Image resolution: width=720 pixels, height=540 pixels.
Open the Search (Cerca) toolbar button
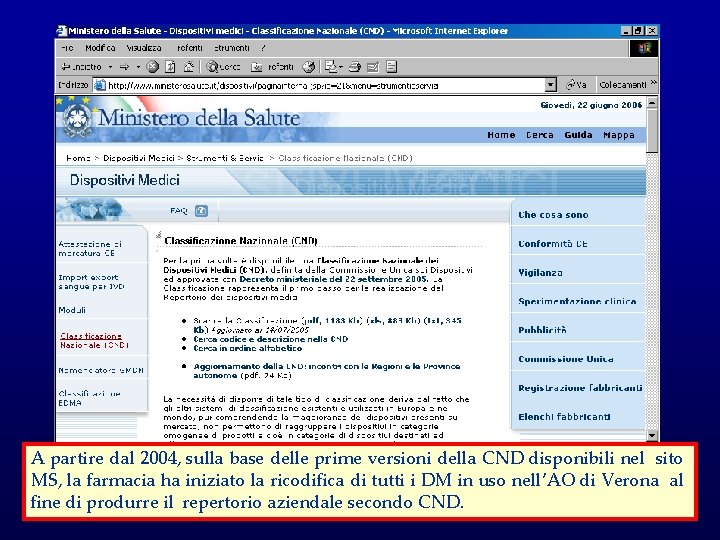point(223,67)
